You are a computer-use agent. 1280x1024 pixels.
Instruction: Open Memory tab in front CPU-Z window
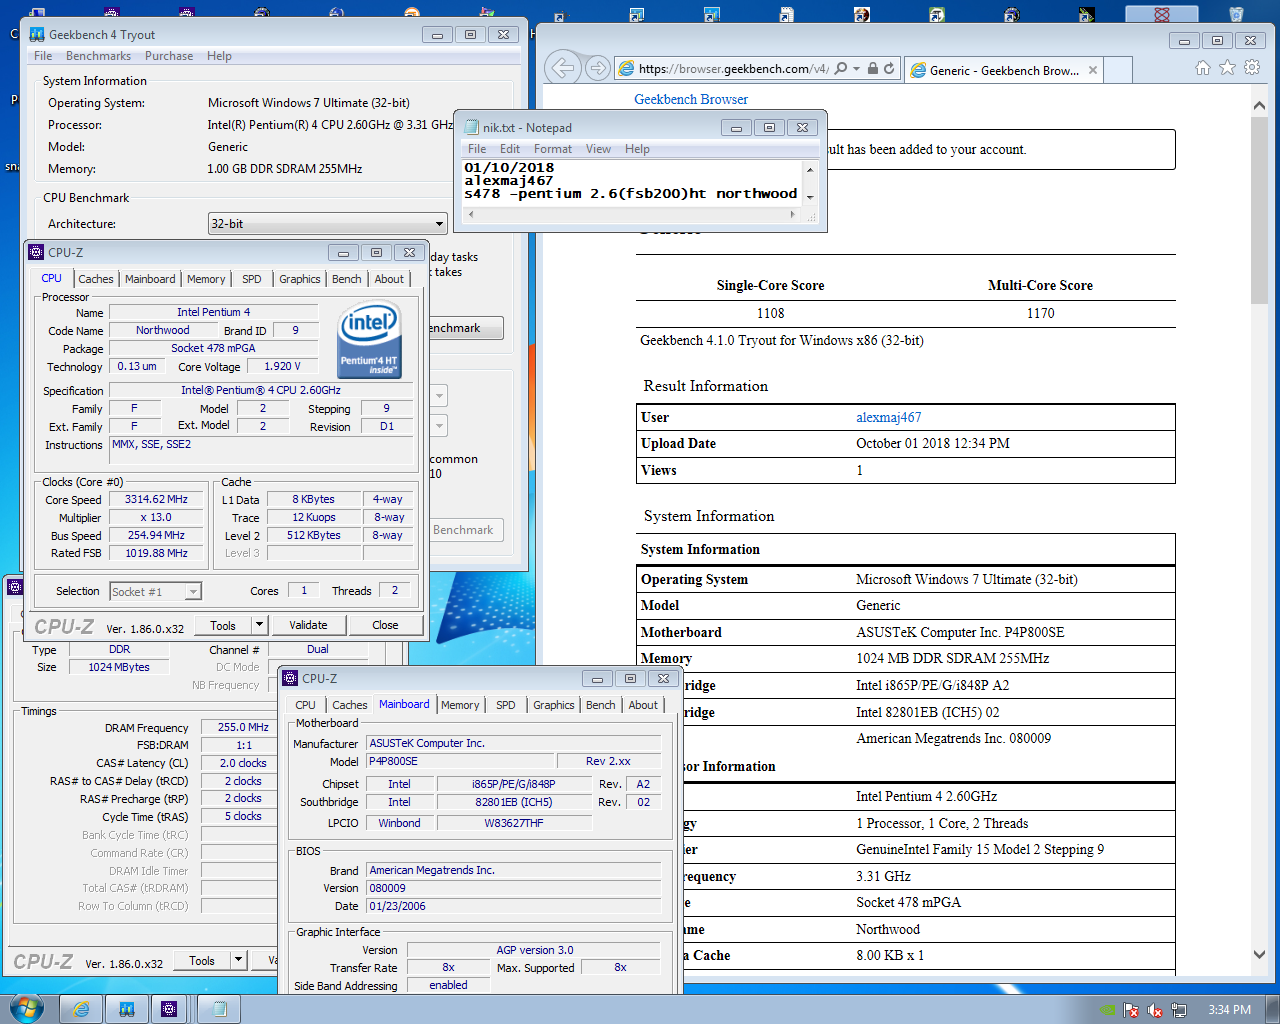pos(206,279)
